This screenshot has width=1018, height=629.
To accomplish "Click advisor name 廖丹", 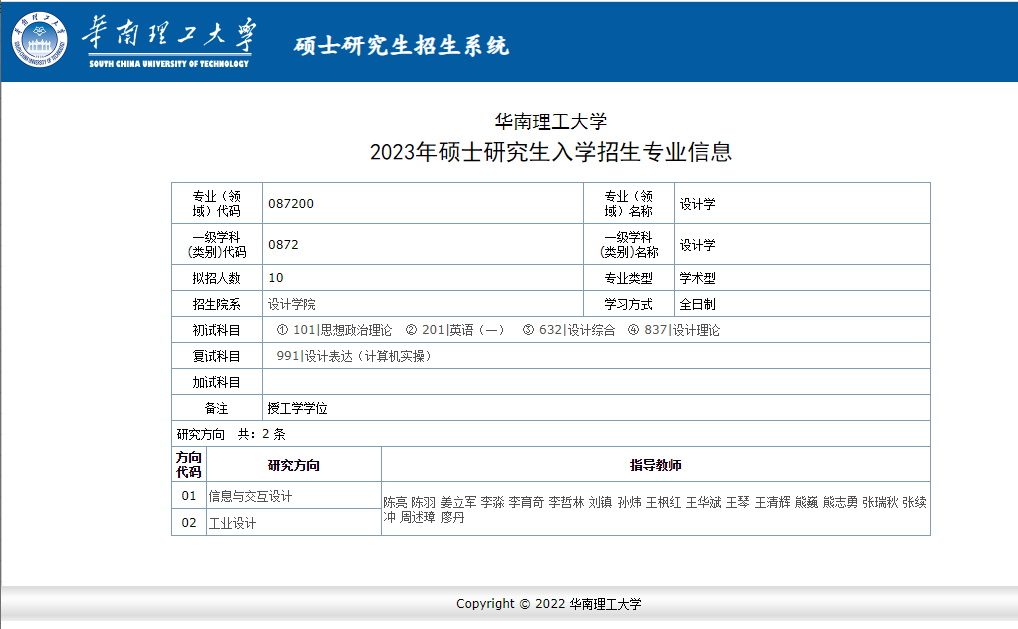I will pos(453,517).
